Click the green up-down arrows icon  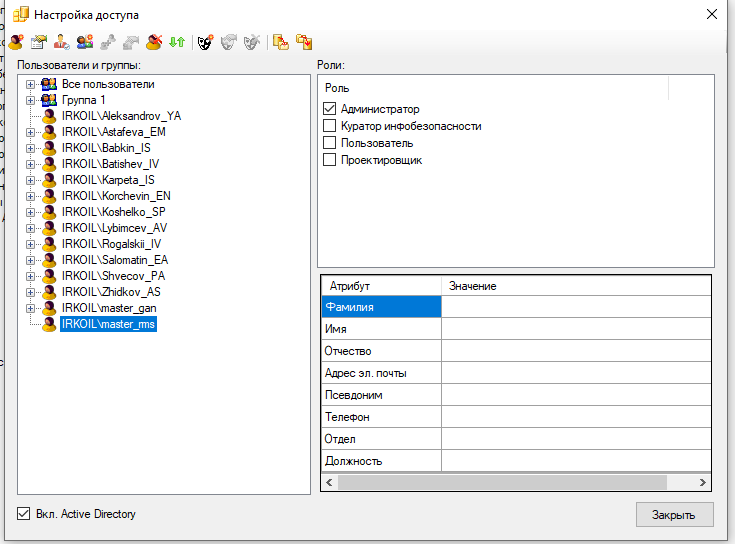click(x=177, y=42)
